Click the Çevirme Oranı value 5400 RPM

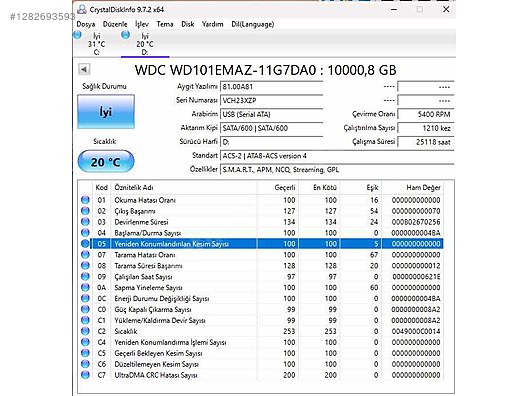pos(426,114)
